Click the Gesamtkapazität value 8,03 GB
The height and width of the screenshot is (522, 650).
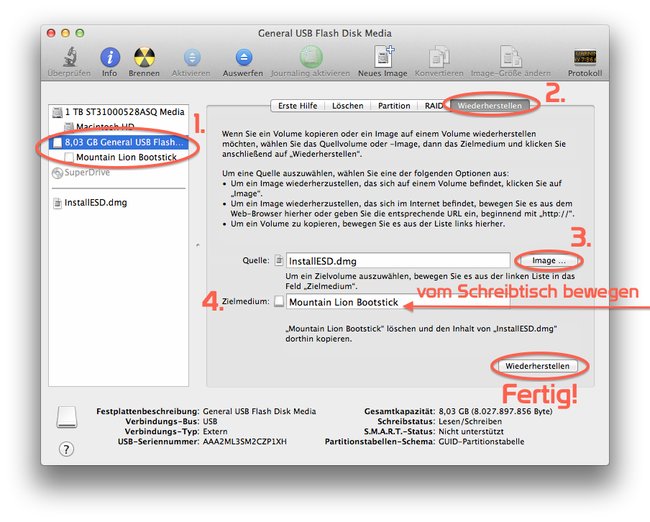pos(495,411)
